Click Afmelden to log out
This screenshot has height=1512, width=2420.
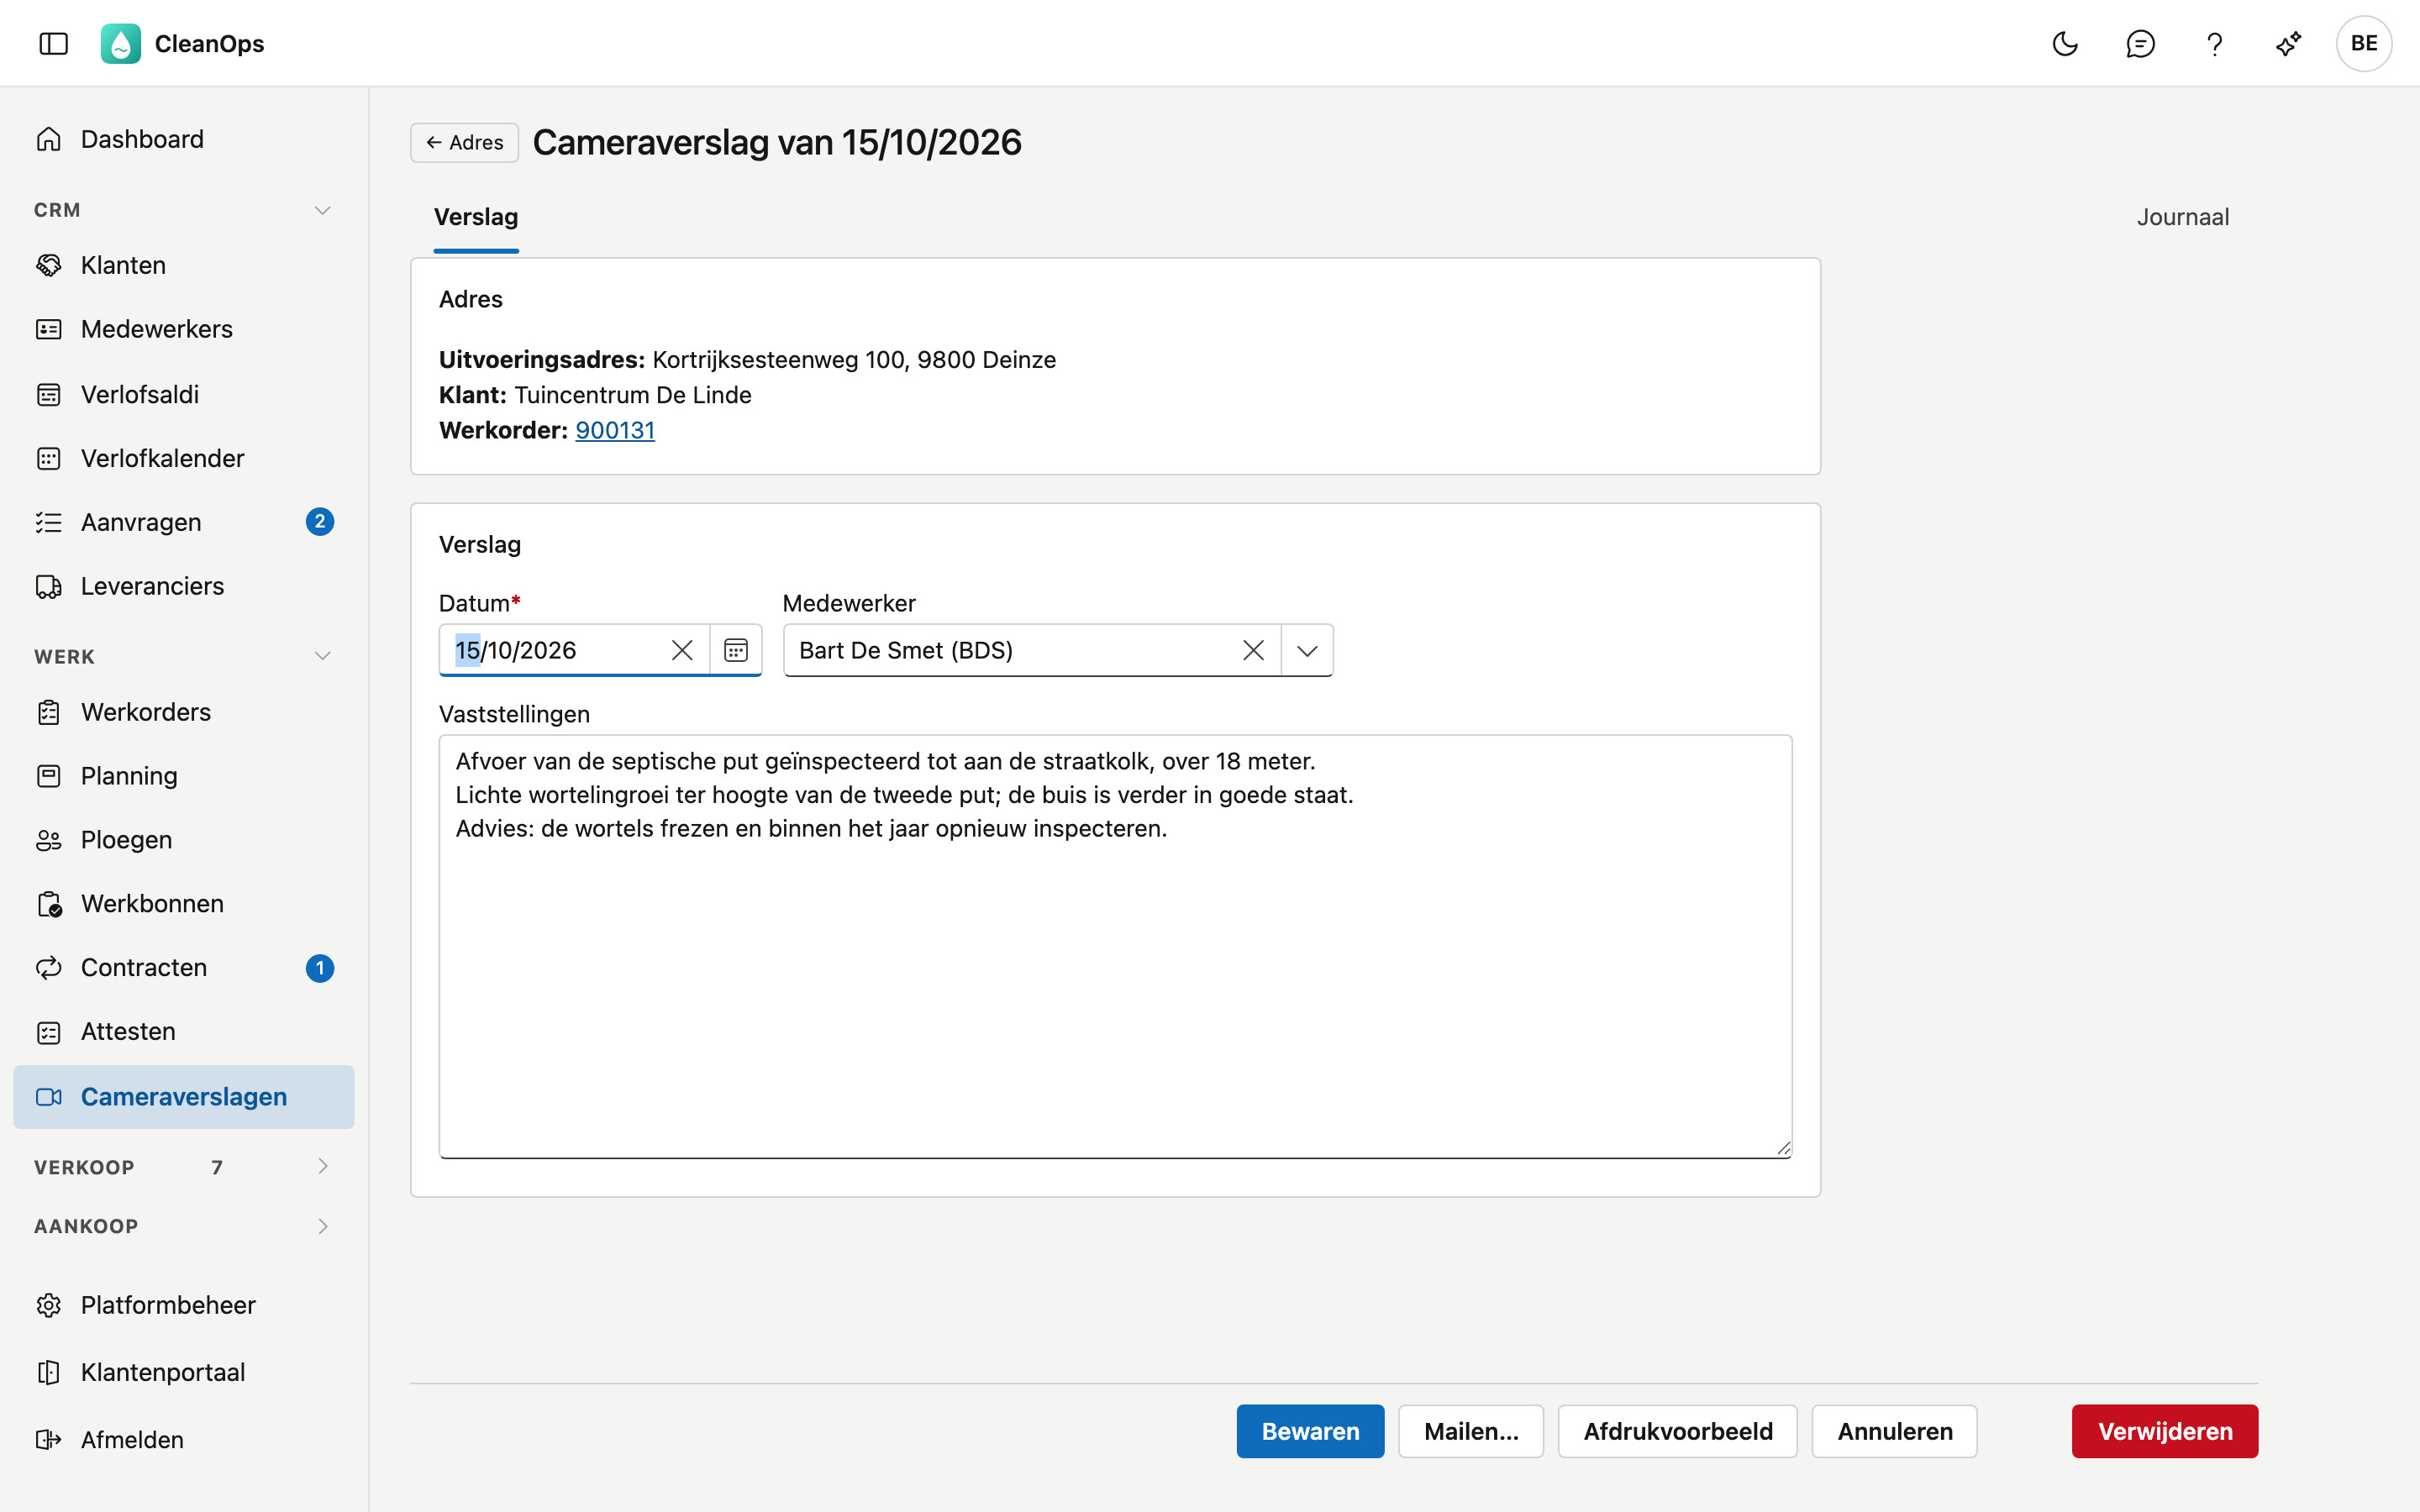pyautogui.click(x=184, y=1439)
